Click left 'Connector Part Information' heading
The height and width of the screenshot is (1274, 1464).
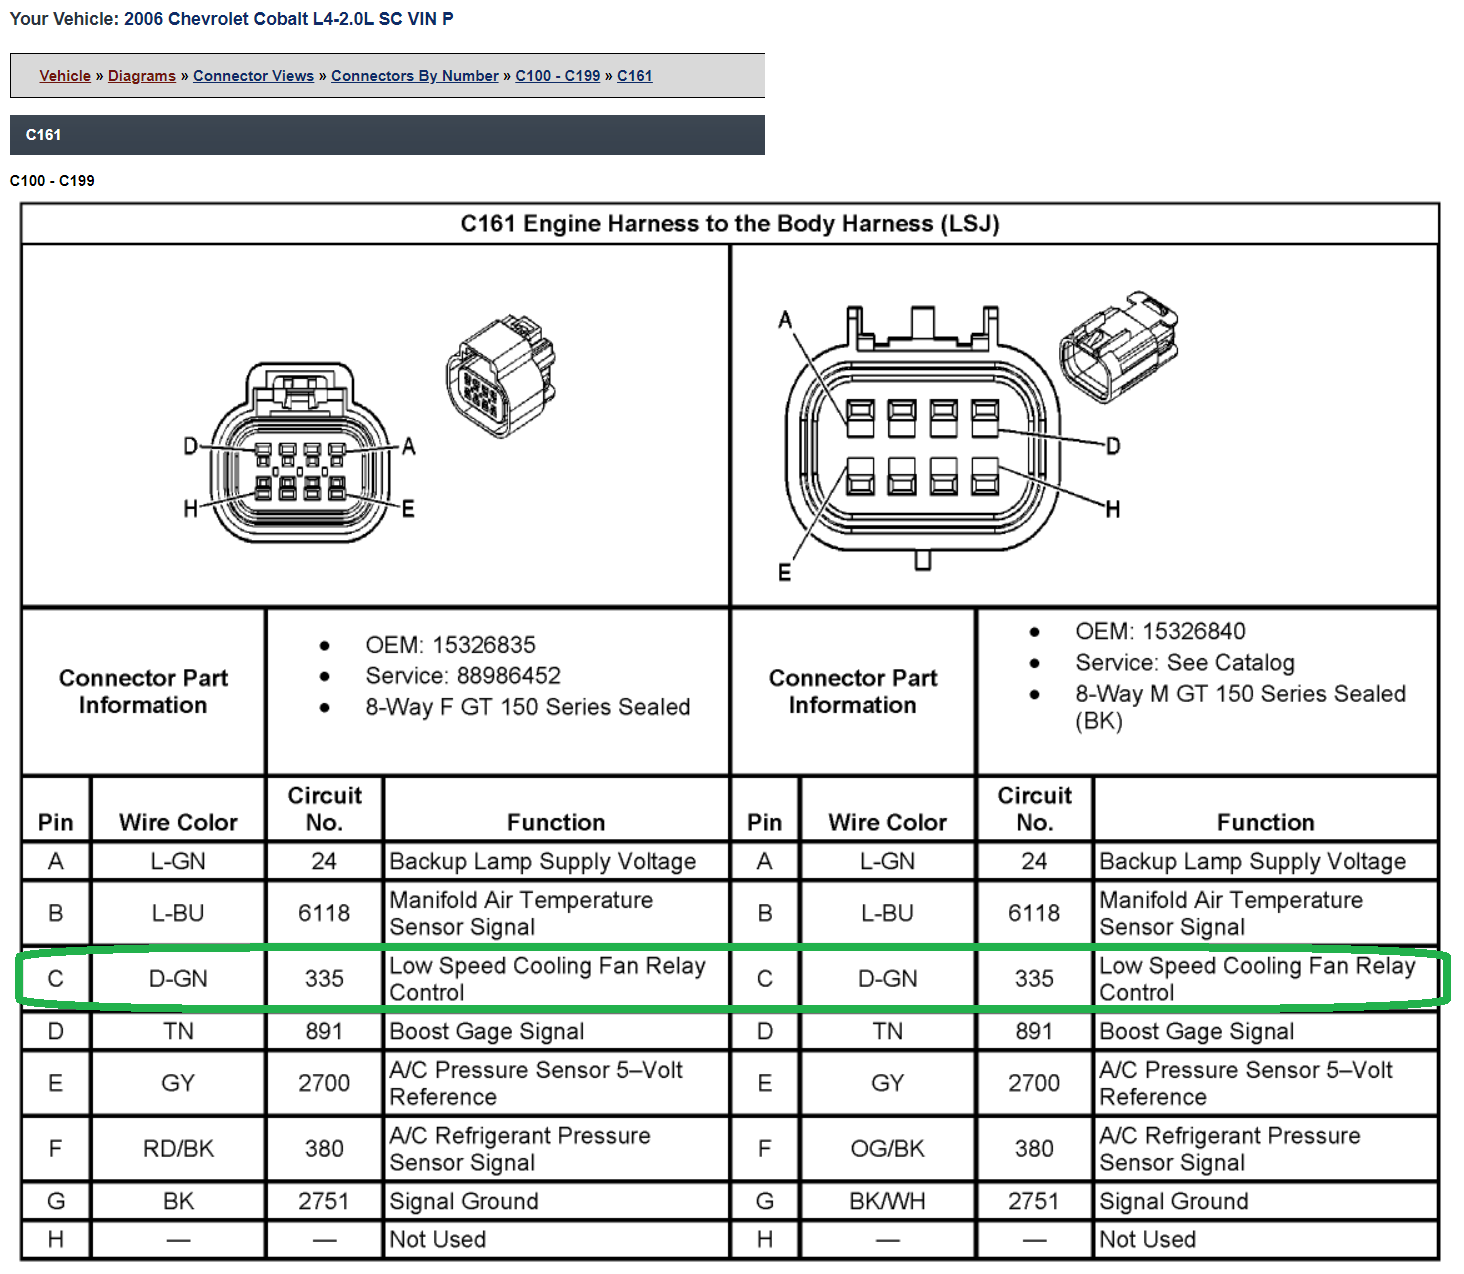pyautogui.click(x=143, y=691)
